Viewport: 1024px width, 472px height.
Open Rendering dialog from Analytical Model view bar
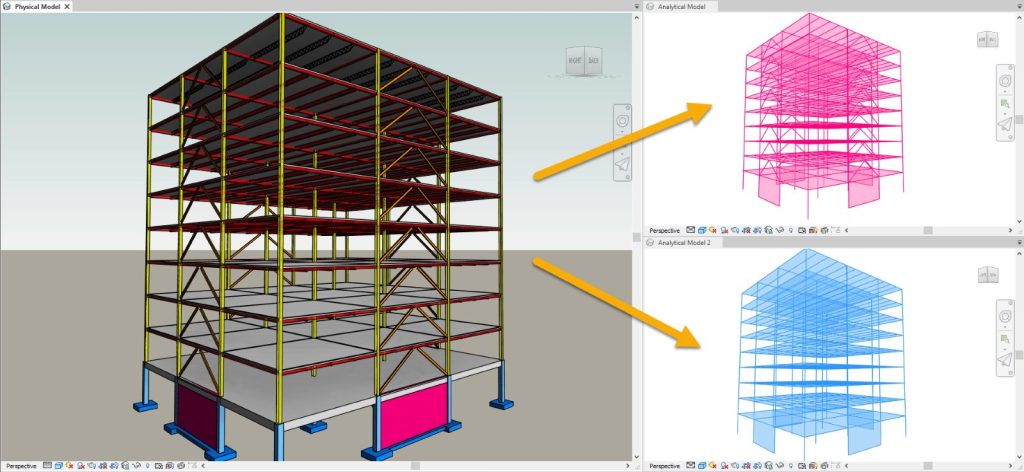(735, 230)
